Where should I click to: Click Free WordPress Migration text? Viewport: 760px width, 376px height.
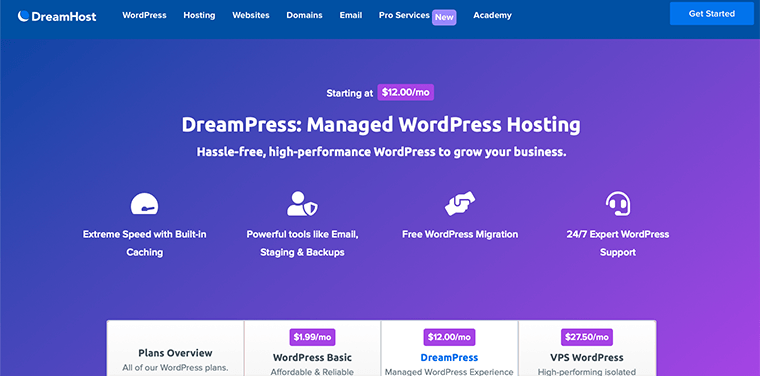tap(460, 235)
